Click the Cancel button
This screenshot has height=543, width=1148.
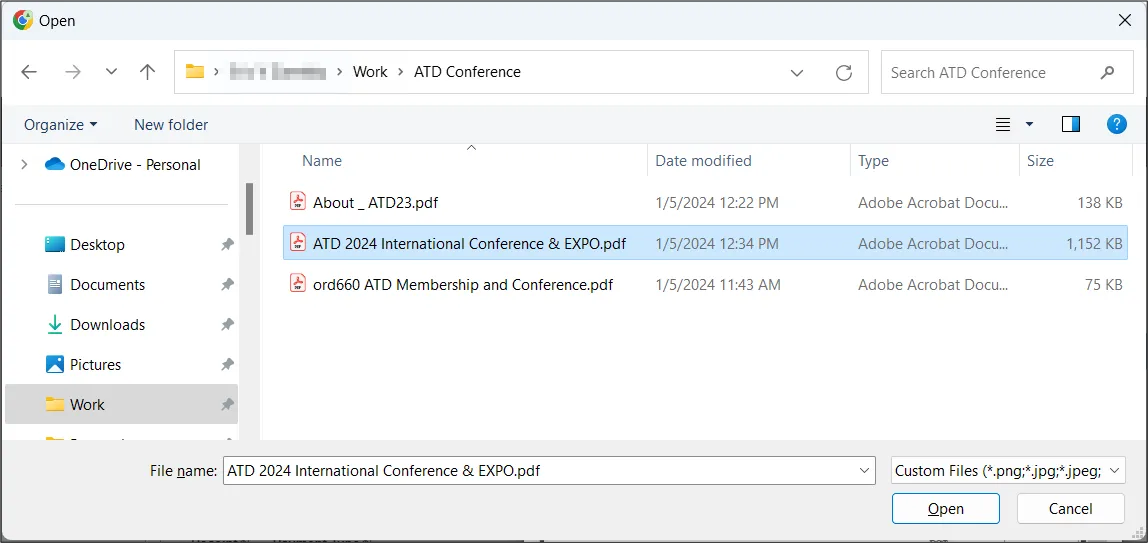pyautogui.click(x=1070, y=509)
